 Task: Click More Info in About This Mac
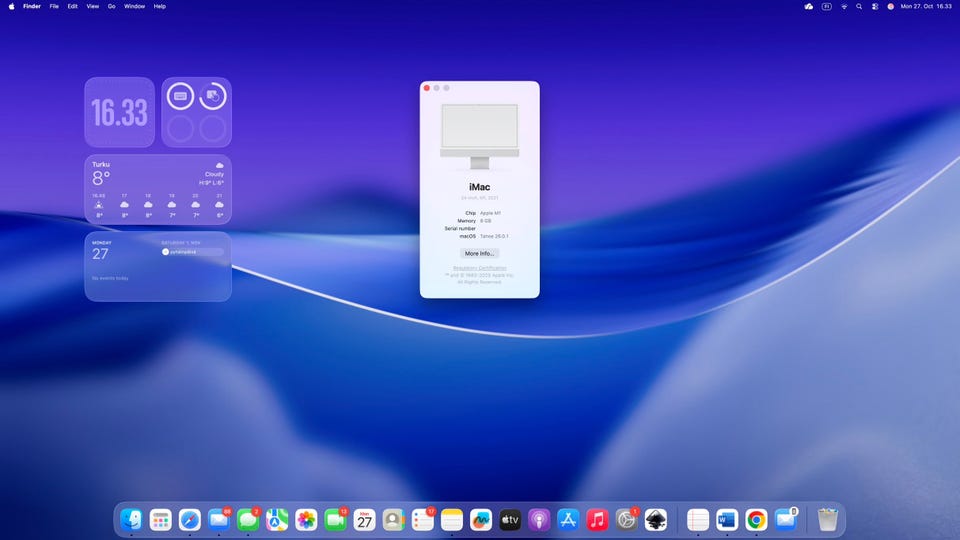479,253
